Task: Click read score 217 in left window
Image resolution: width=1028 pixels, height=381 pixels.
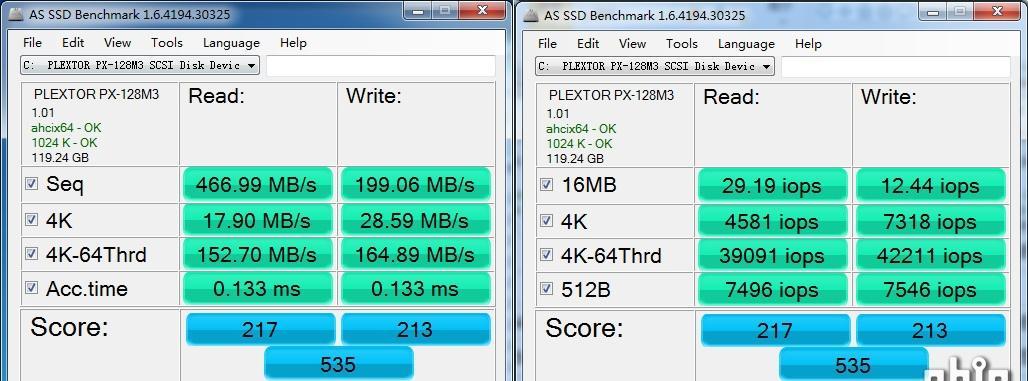Action: click(x=260, y=329)
